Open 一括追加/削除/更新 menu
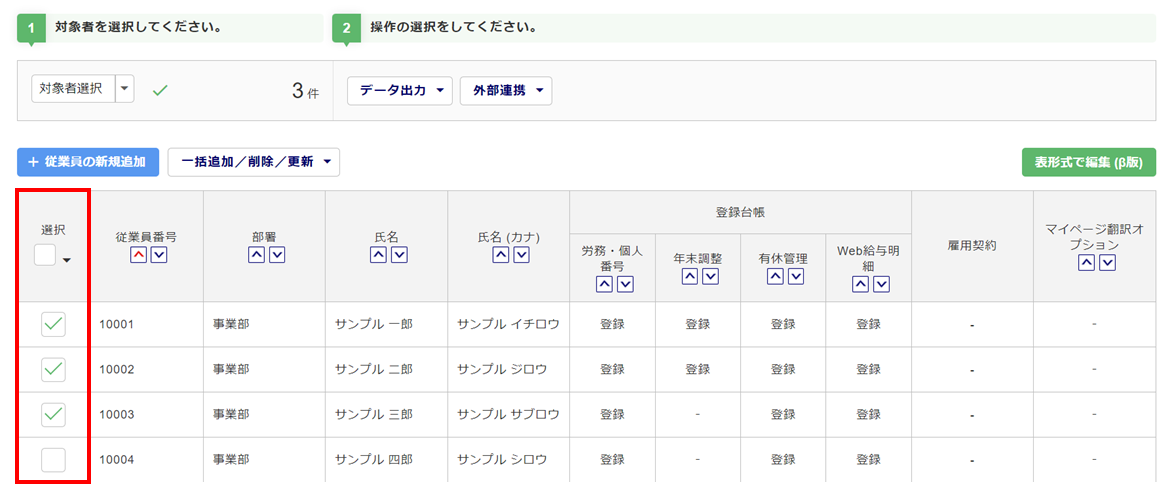Viewport: 1172px width, 484px height. coord(254,162)
